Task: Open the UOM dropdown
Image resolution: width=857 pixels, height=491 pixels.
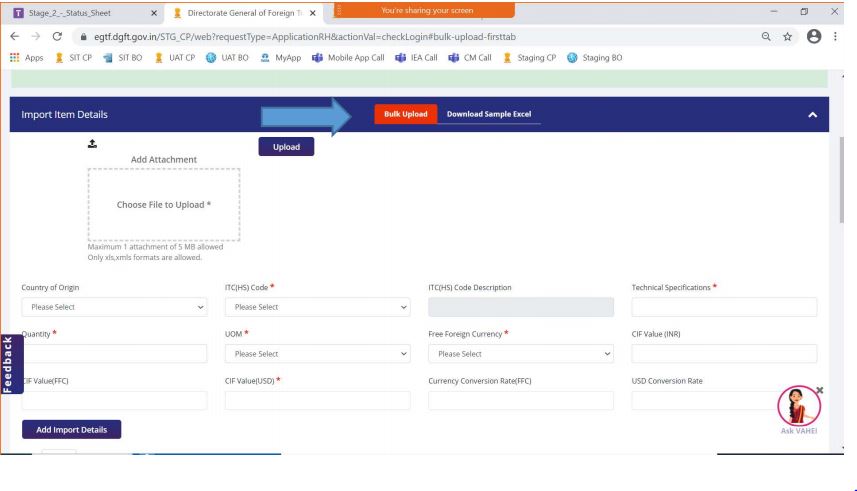Action: [318, 354]
